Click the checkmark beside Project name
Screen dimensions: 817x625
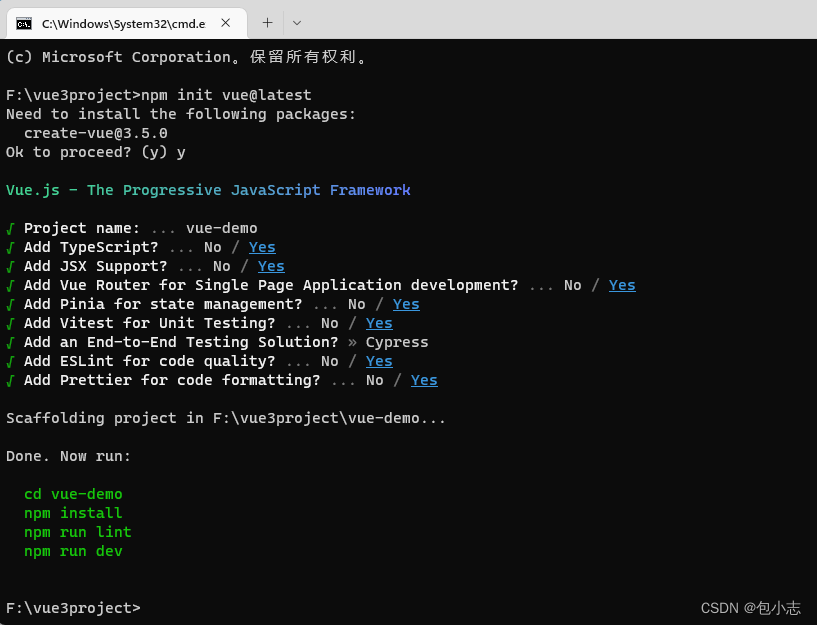10,228
